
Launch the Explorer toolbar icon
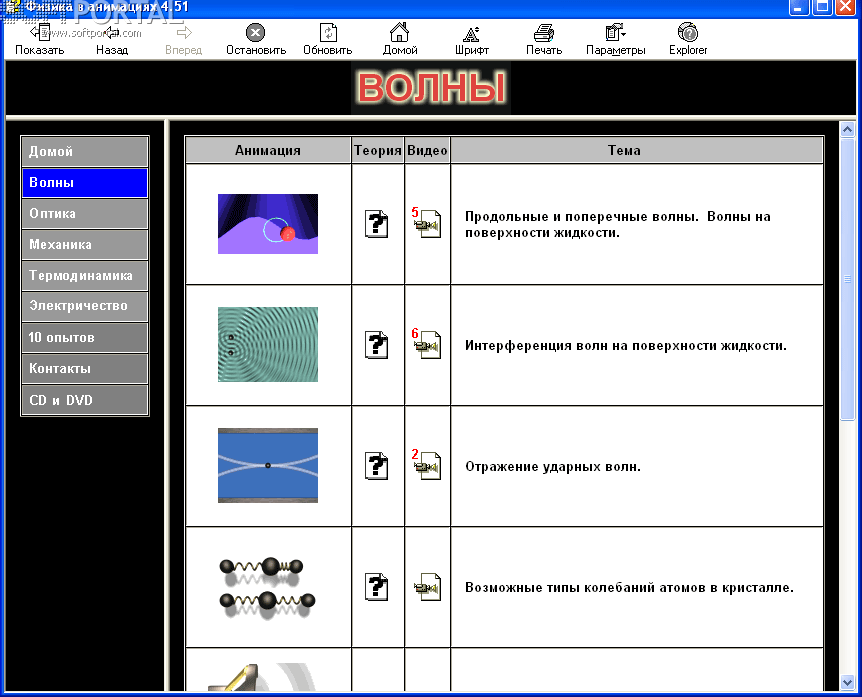click(x=688, y=33)
